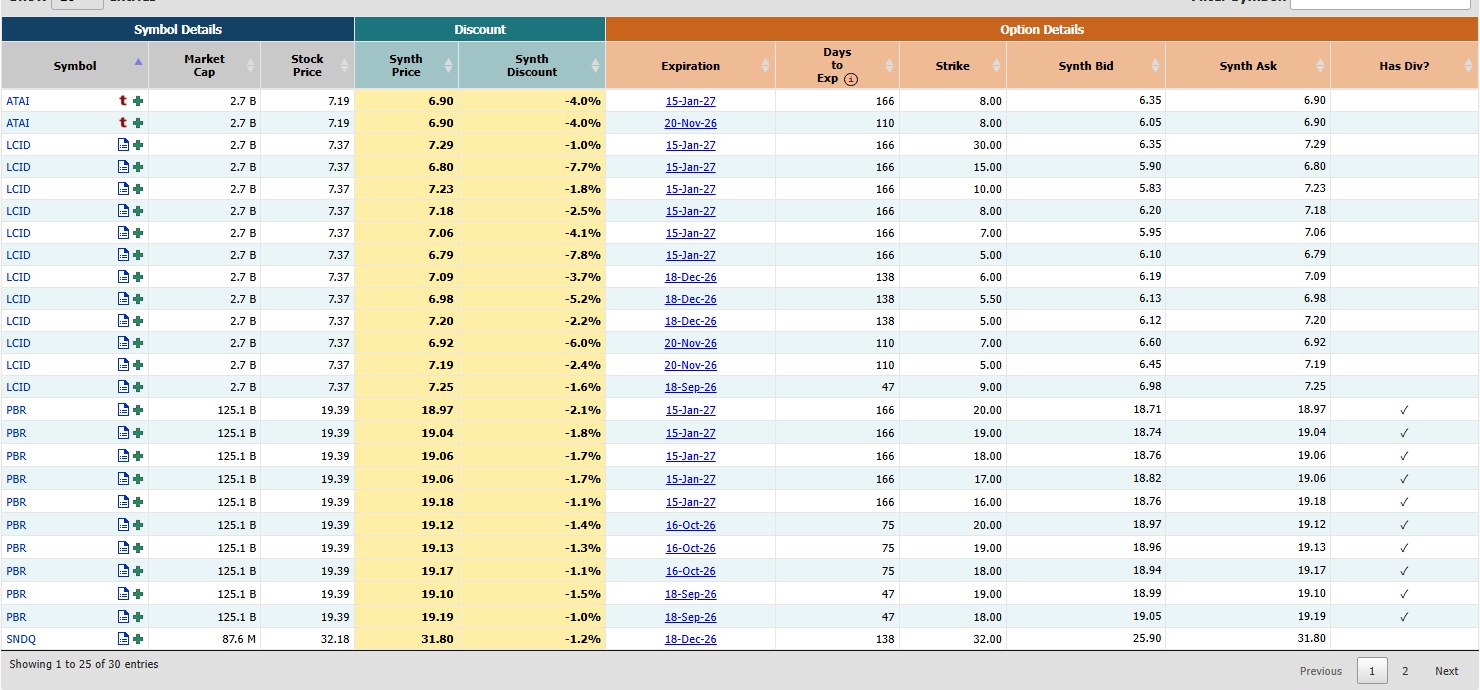
Task: Click the Next pagination button
Action: point(1447,671)
